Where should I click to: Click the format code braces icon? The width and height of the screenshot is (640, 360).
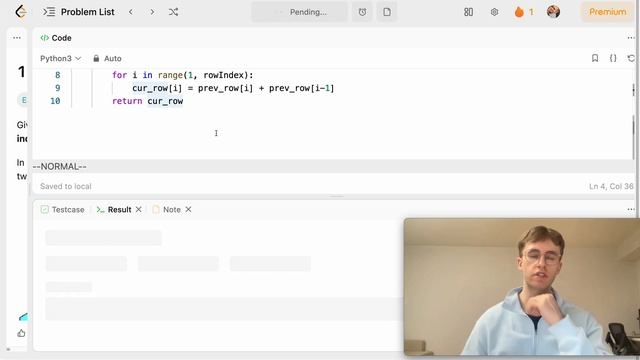pos(613,58)
